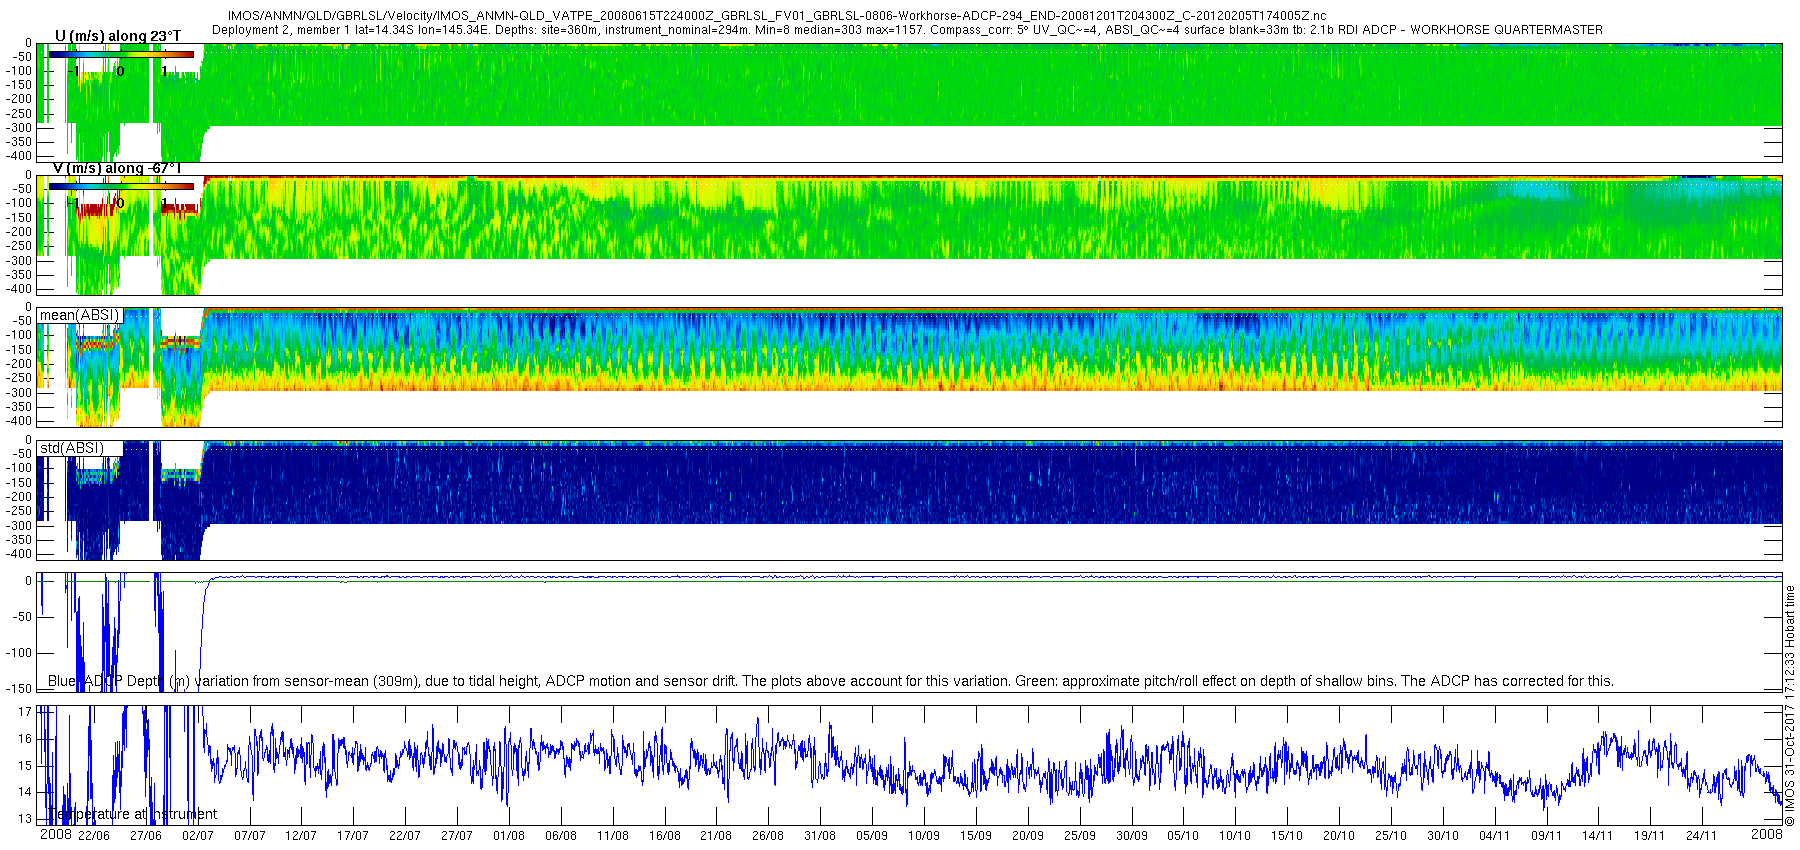The height and width of the screenshot is (850, 1800).
Task: Click the '10/09' date tick label
Action: coord(924,836)
